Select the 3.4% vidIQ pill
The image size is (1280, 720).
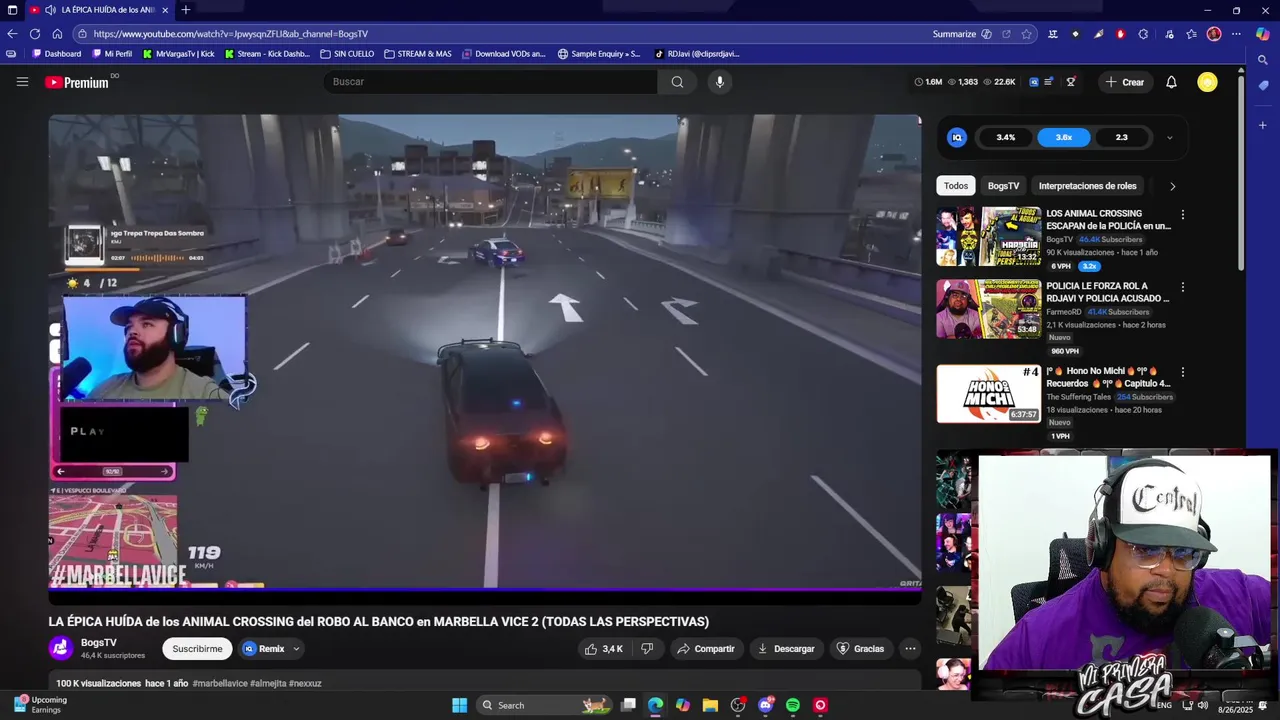1006,138
